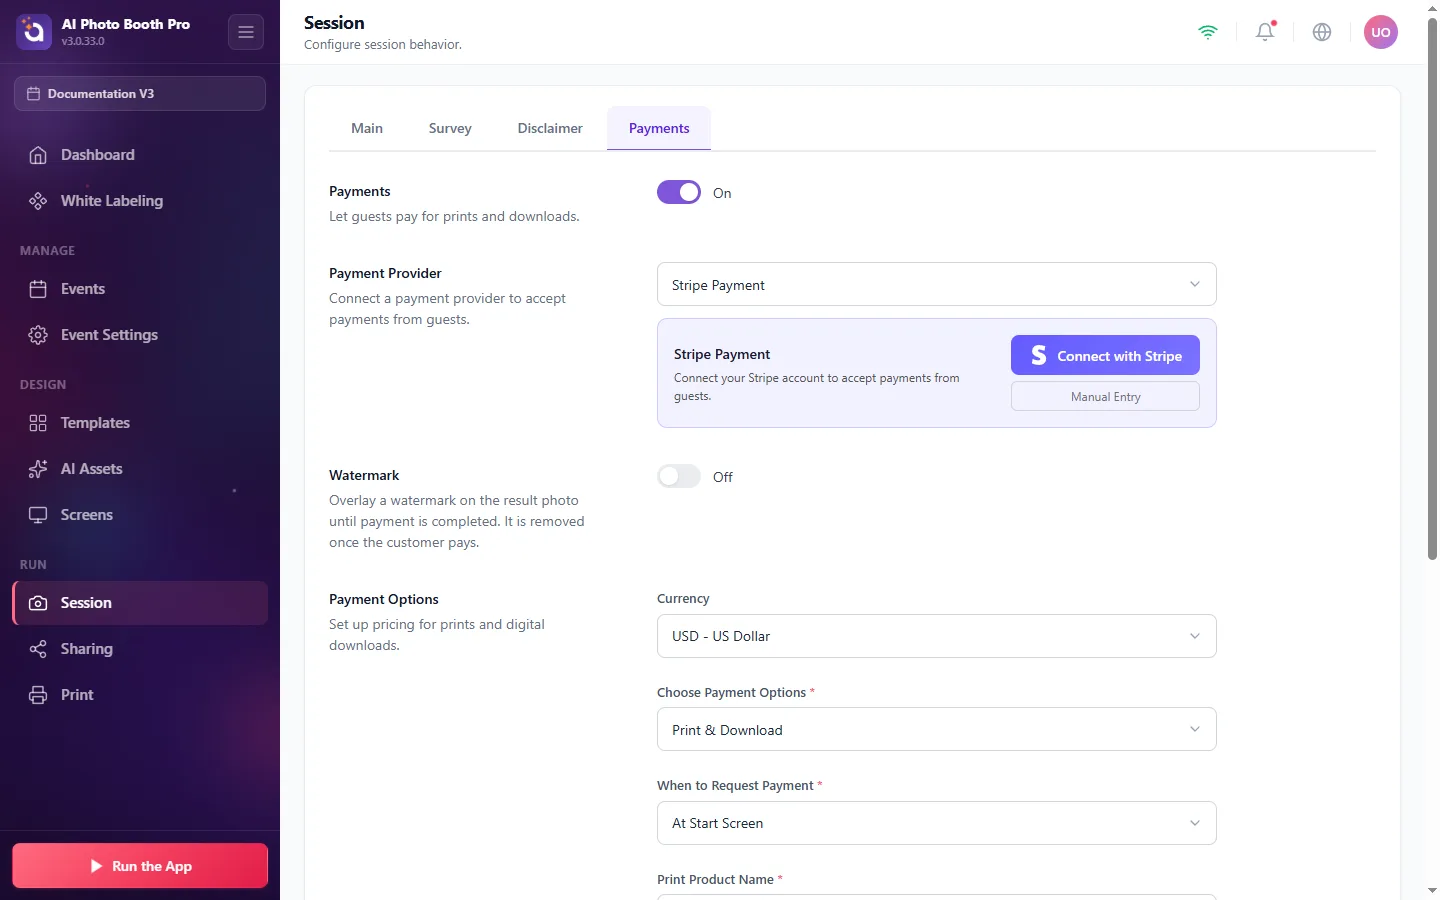
Task: Open Sharing in the sidebar
Action: pos(140,649)
